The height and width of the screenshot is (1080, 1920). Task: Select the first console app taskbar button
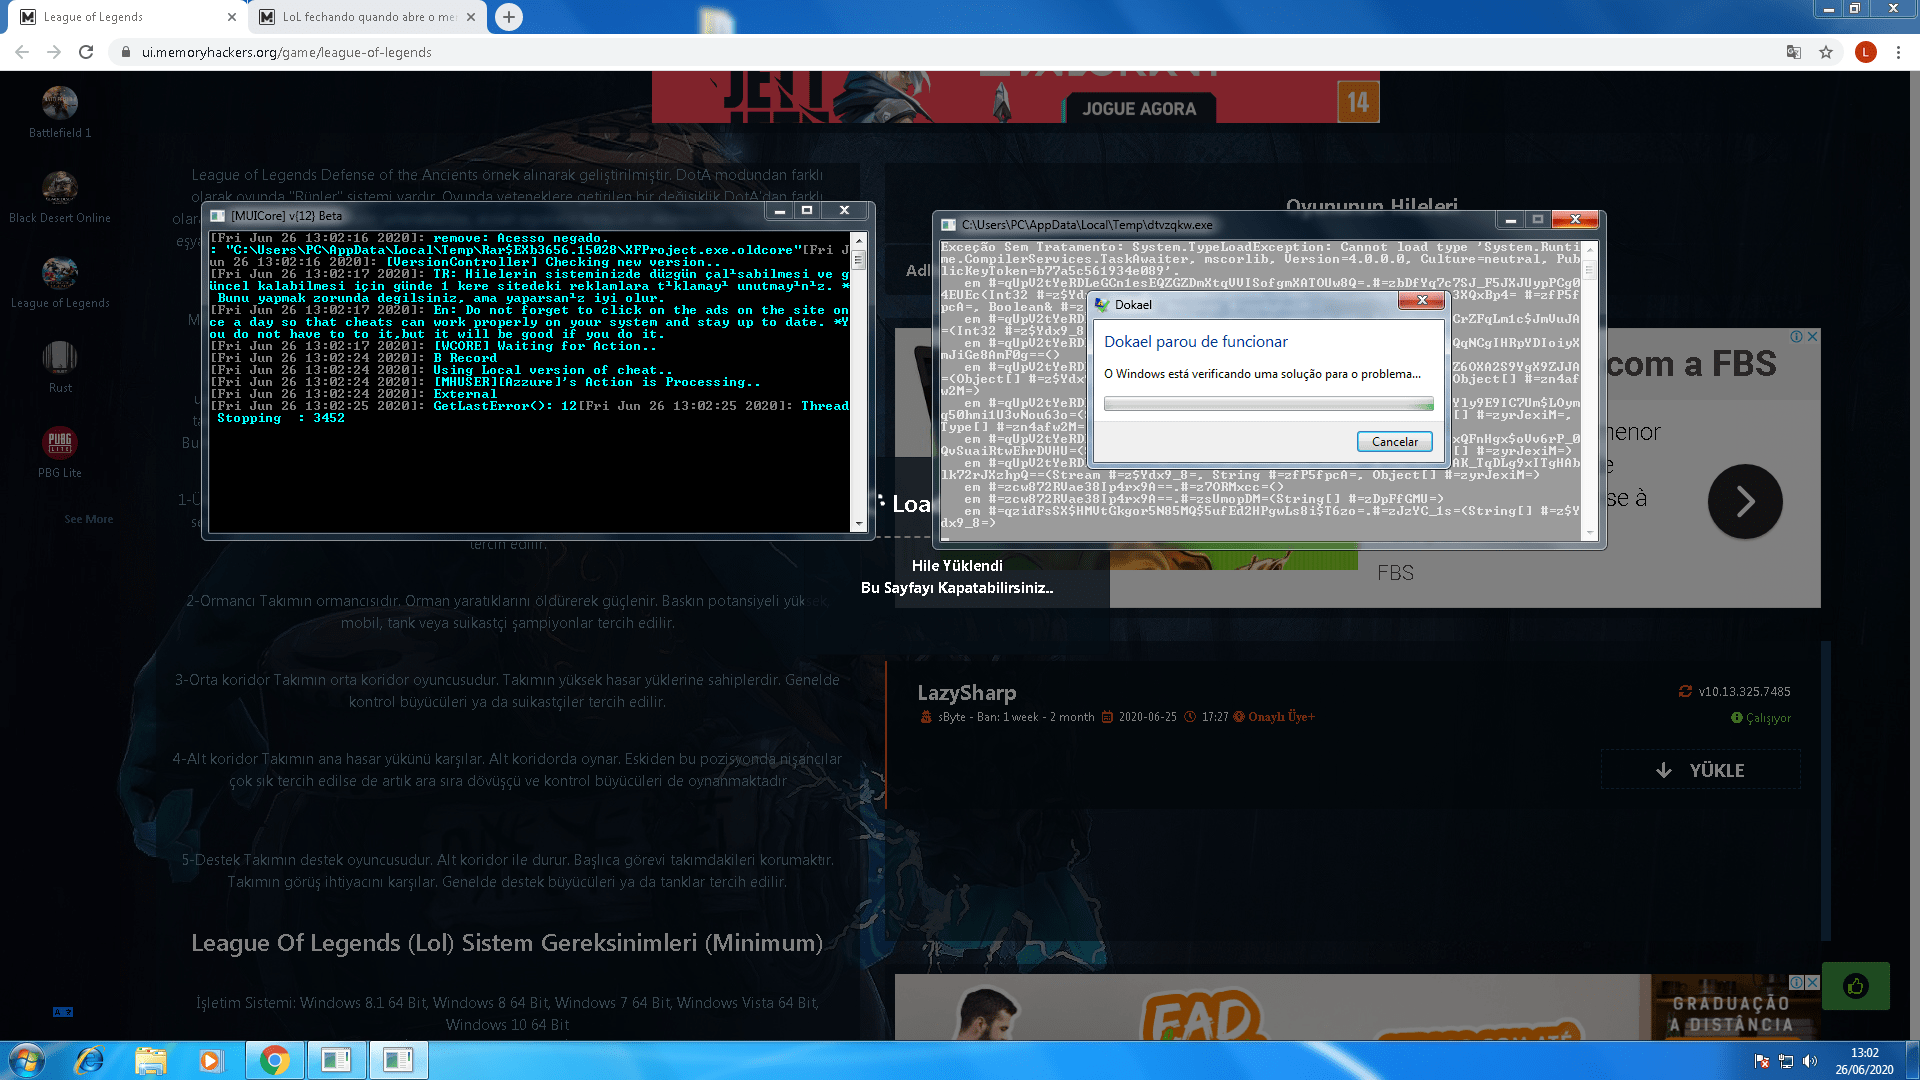[x=337, y=1060]
